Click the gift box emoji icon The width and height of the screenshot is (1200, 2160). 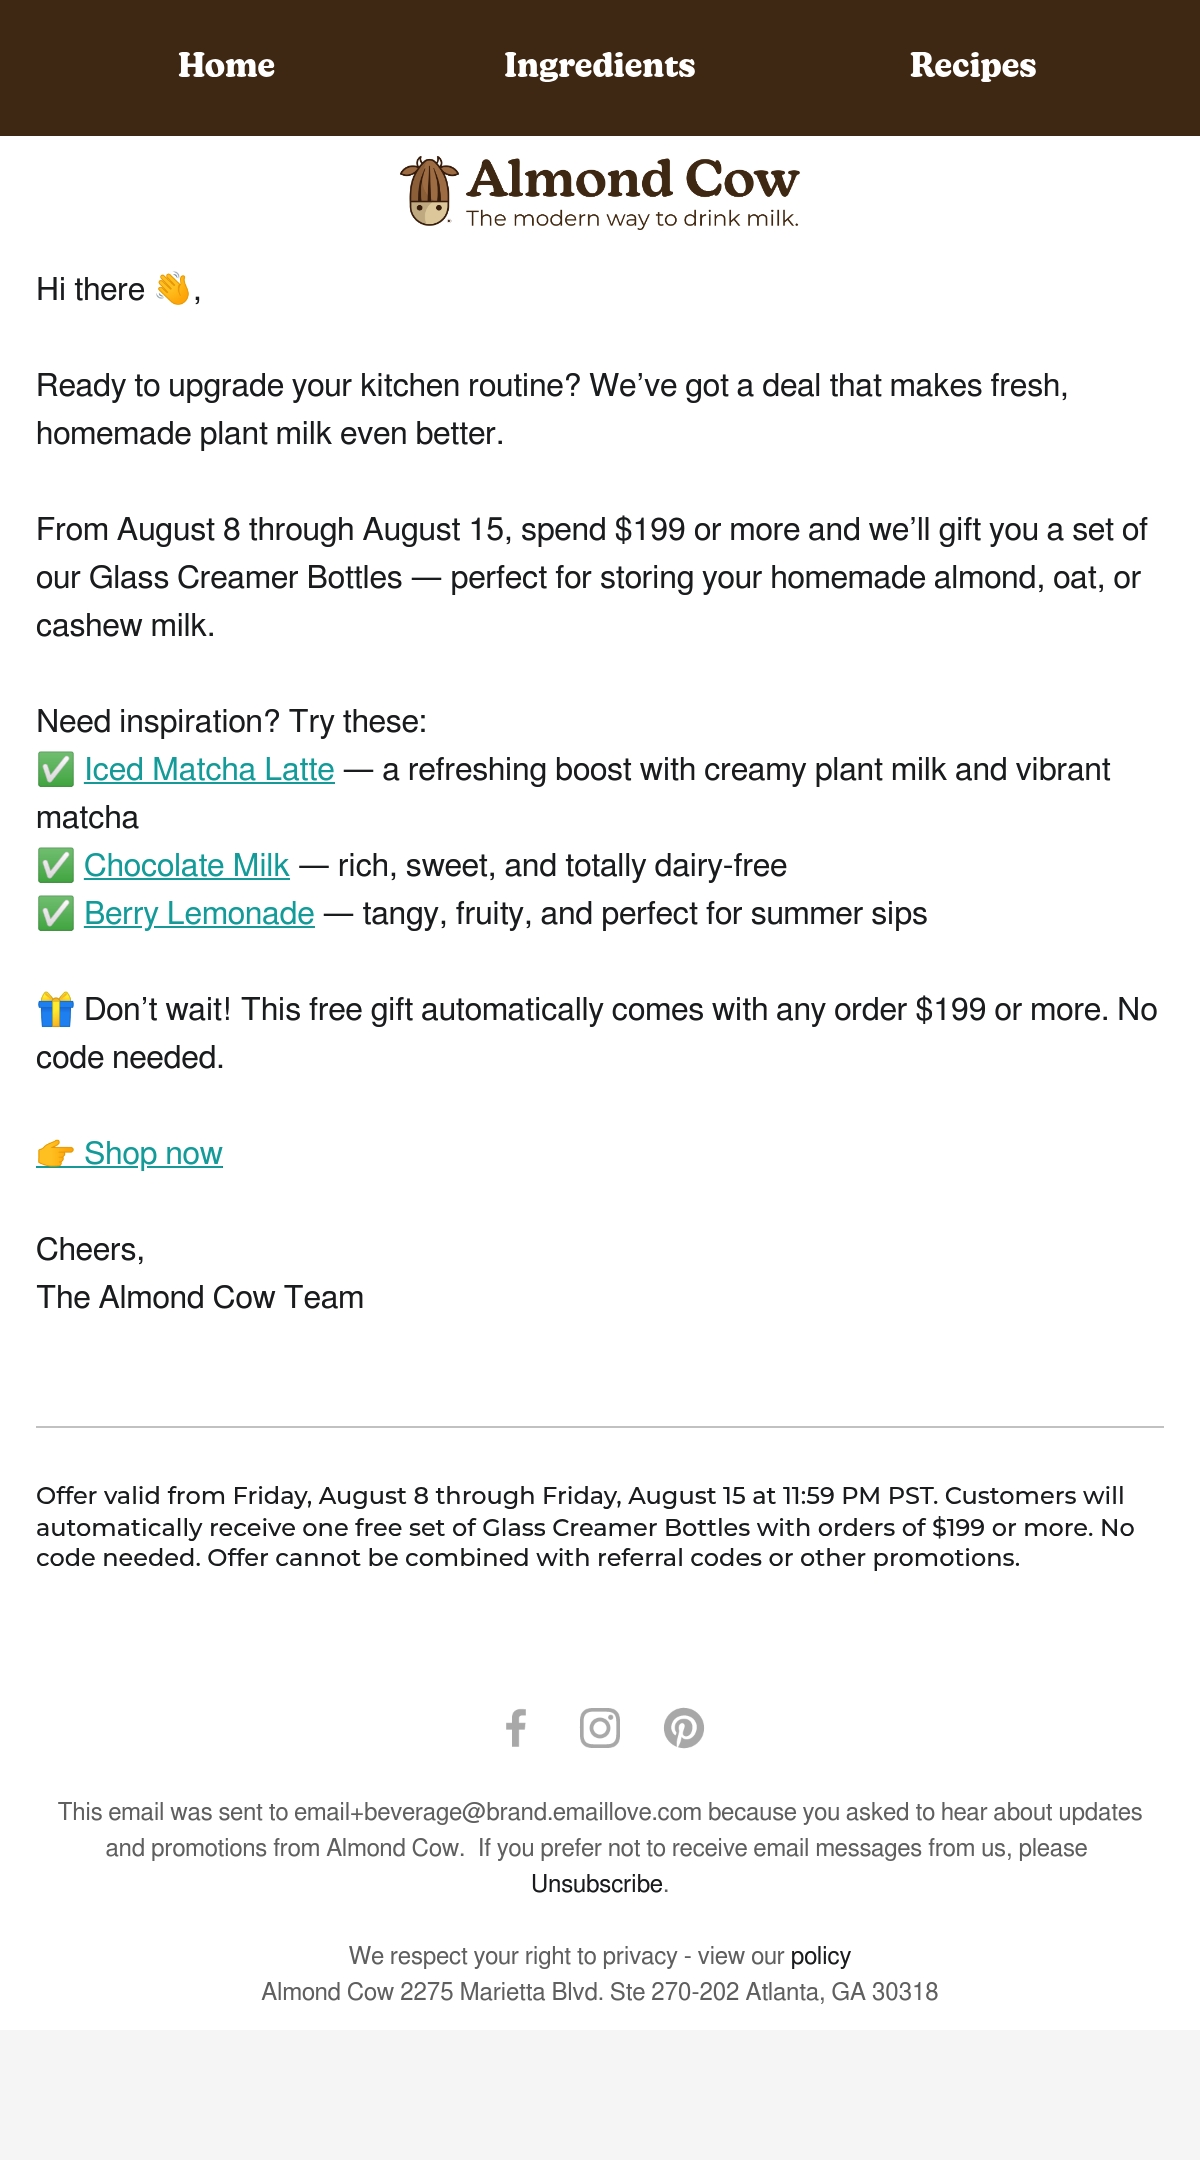point(56,1009)
